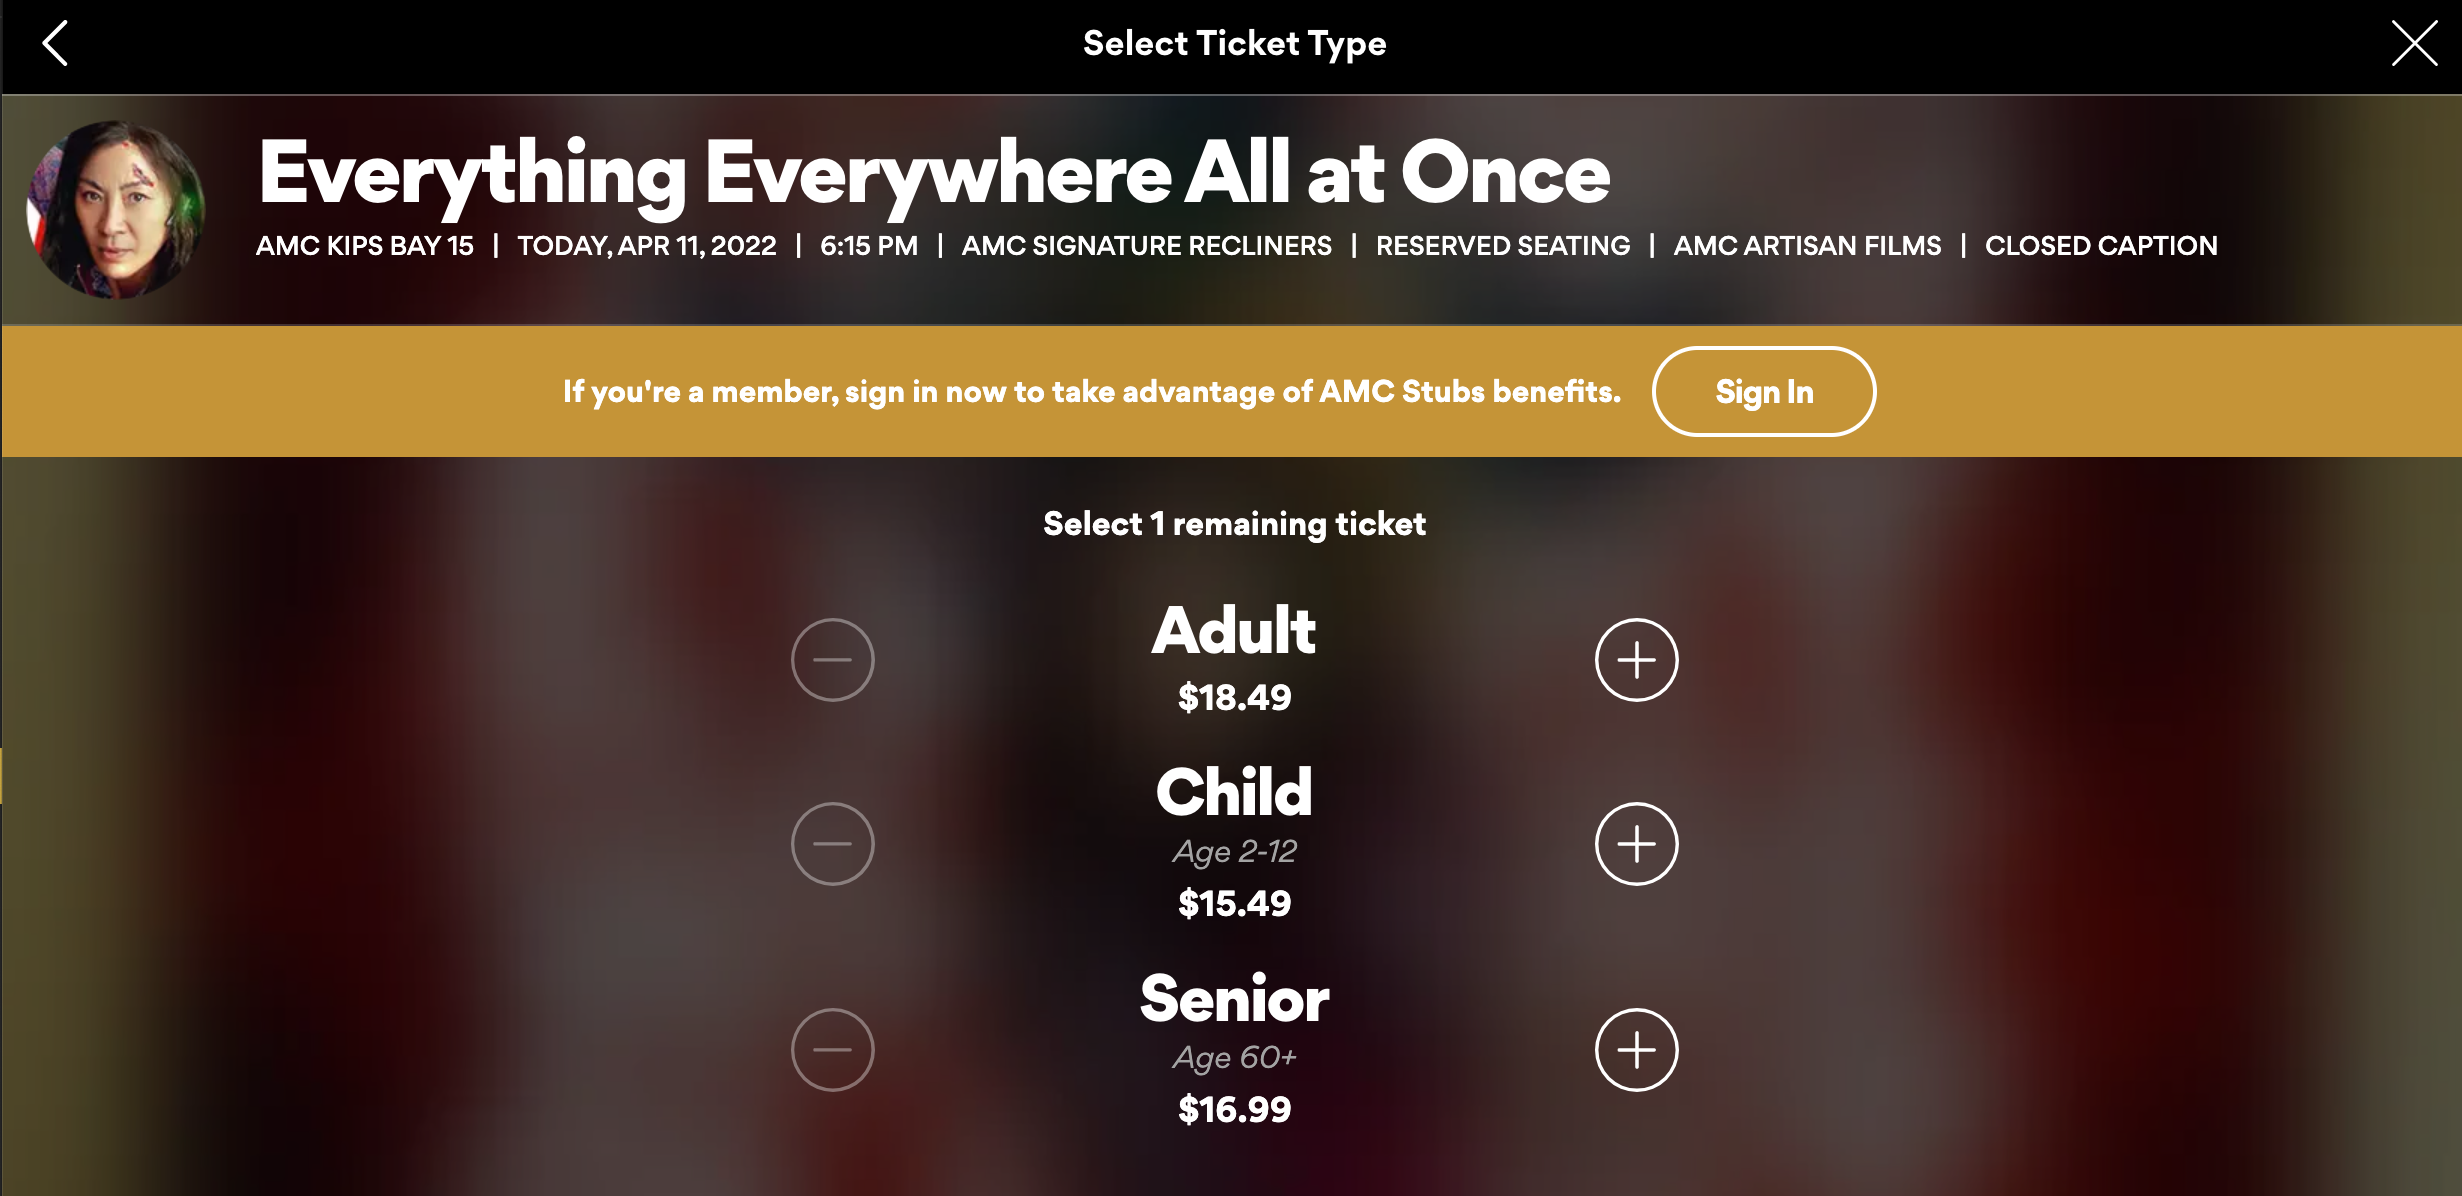Select the Child ticket type heading
The width and height of the screenshot is (2462, 1196).
[x=1235, y=791]
